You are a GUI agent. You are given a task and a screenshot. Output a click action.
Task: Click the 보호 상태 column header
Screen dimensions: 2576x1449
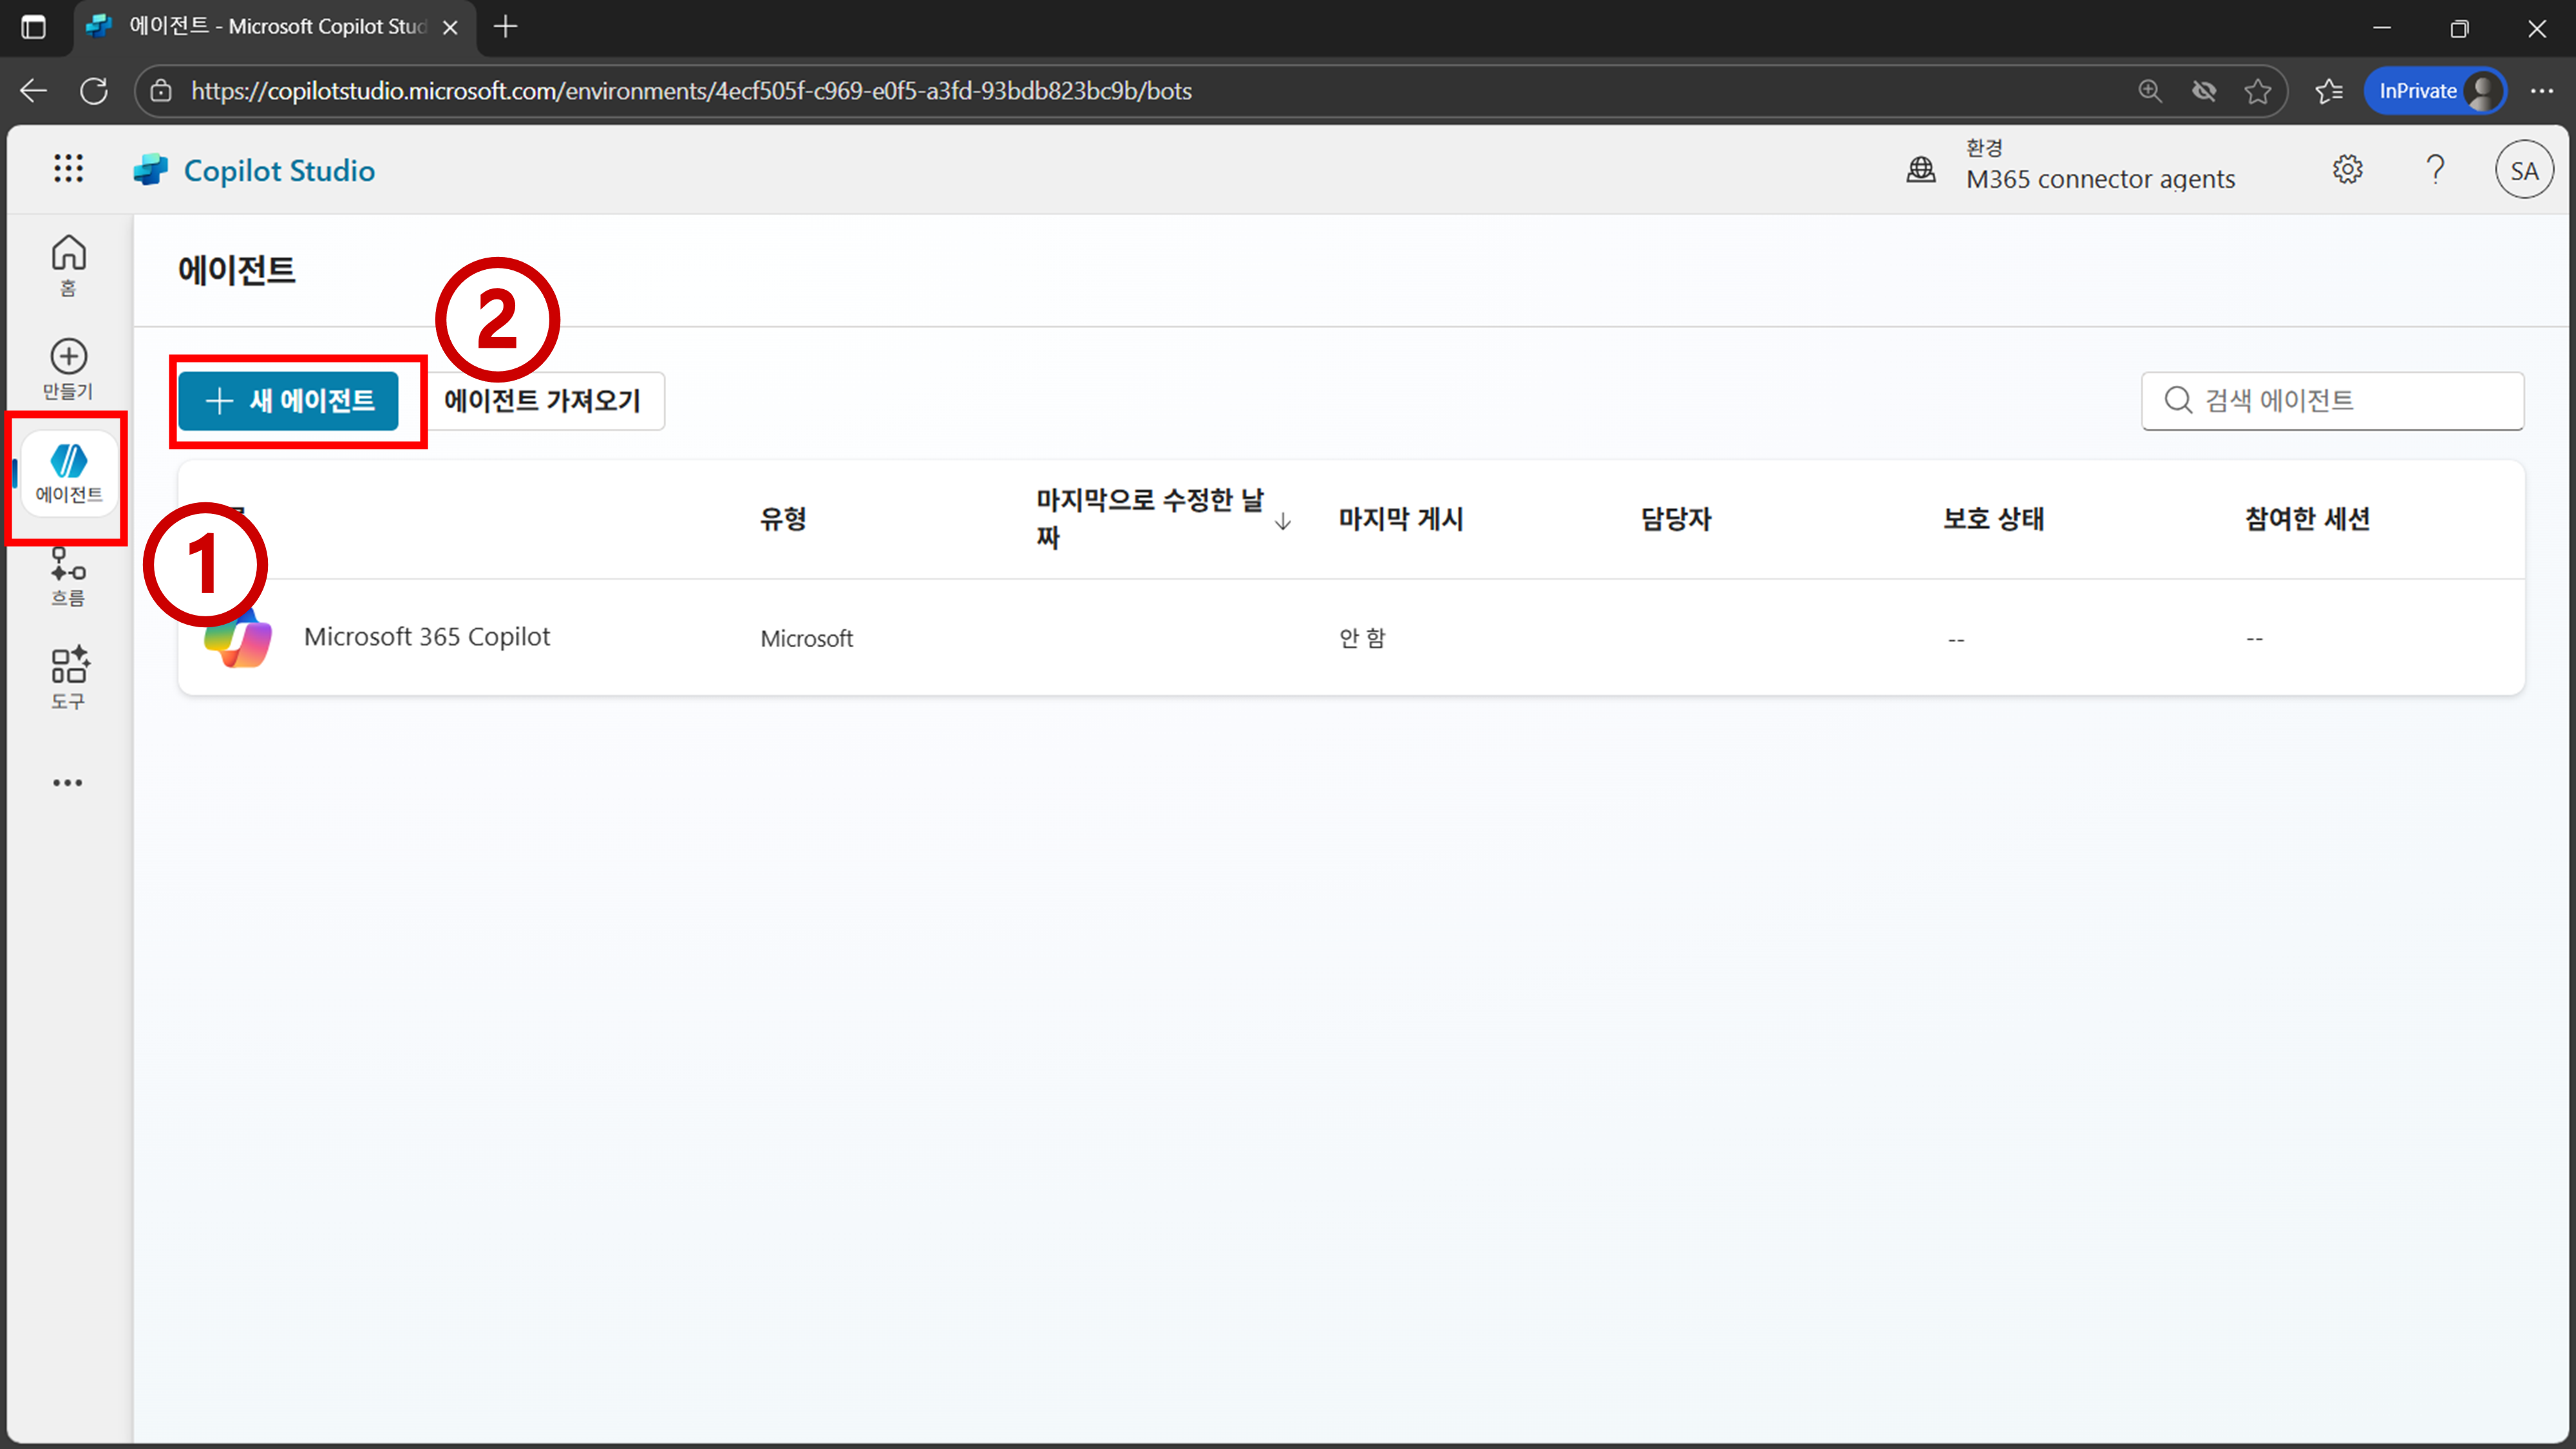click(x=1993, y=519)
